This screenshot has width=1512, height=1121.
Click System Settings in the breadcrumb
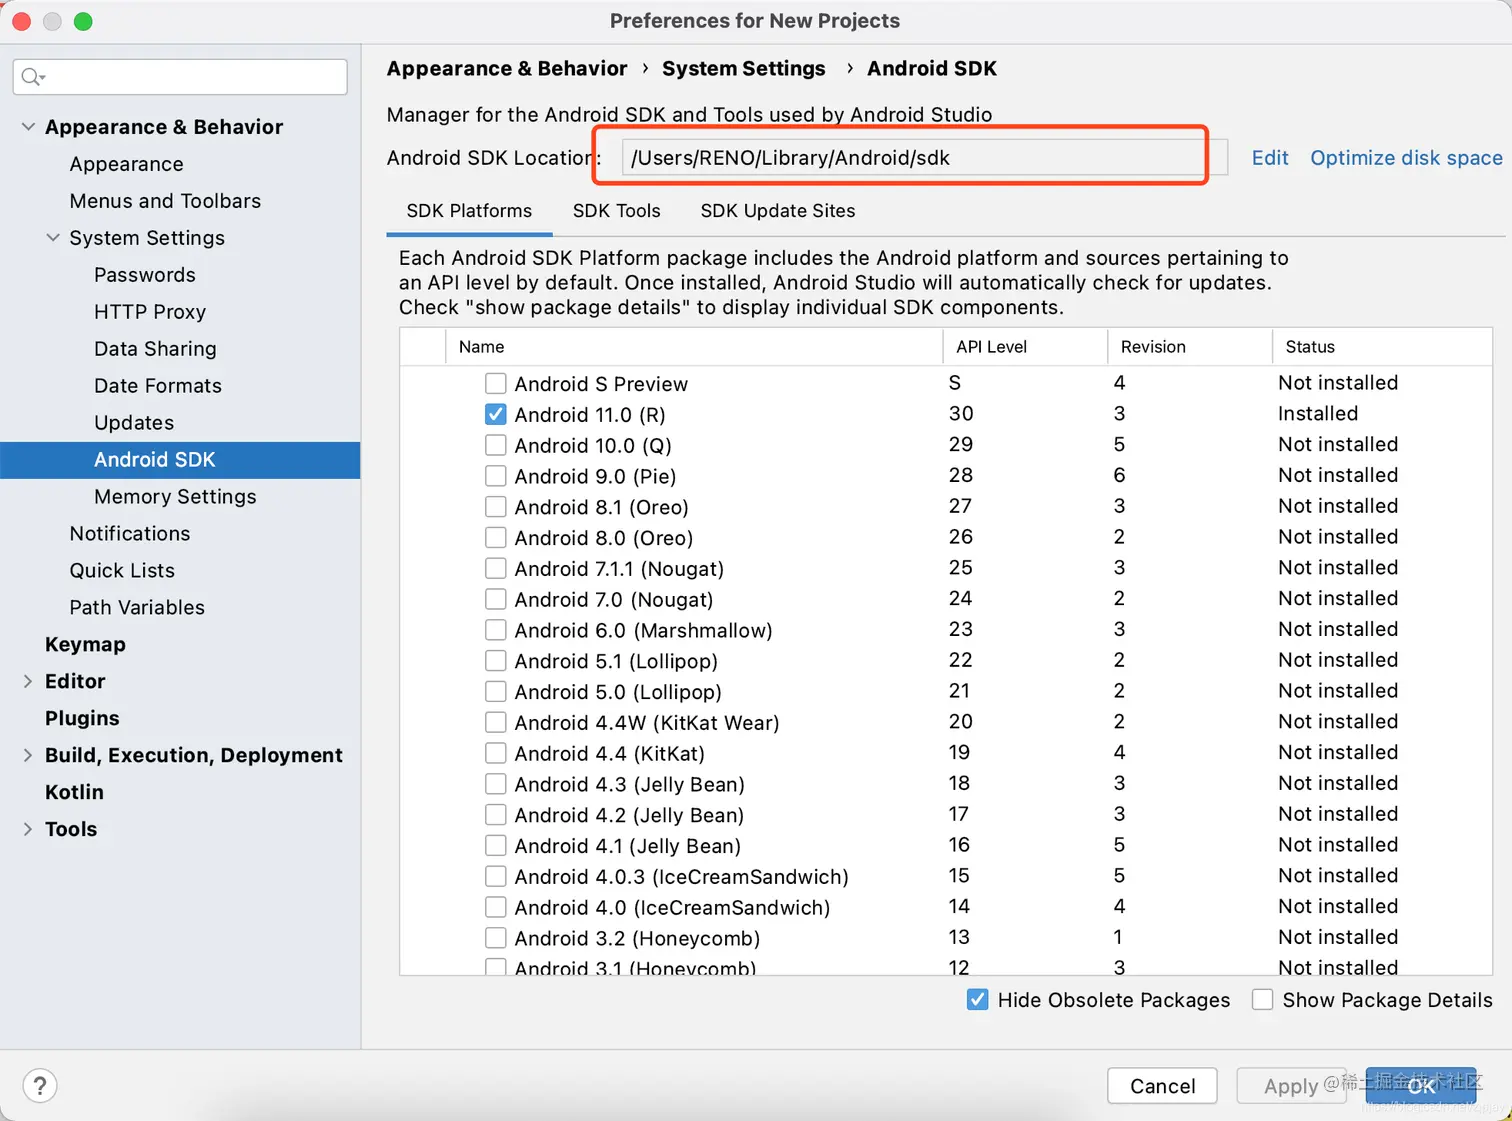(744, 69)
